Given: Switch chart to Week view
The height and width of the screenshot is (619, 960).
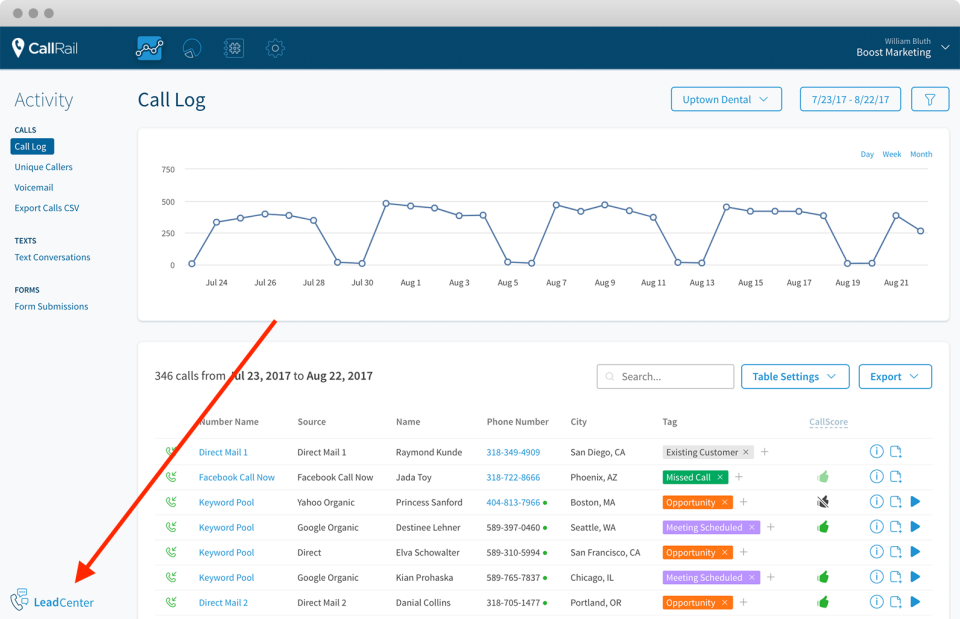Looking at the screenshot, I should [x=891, y=154].
